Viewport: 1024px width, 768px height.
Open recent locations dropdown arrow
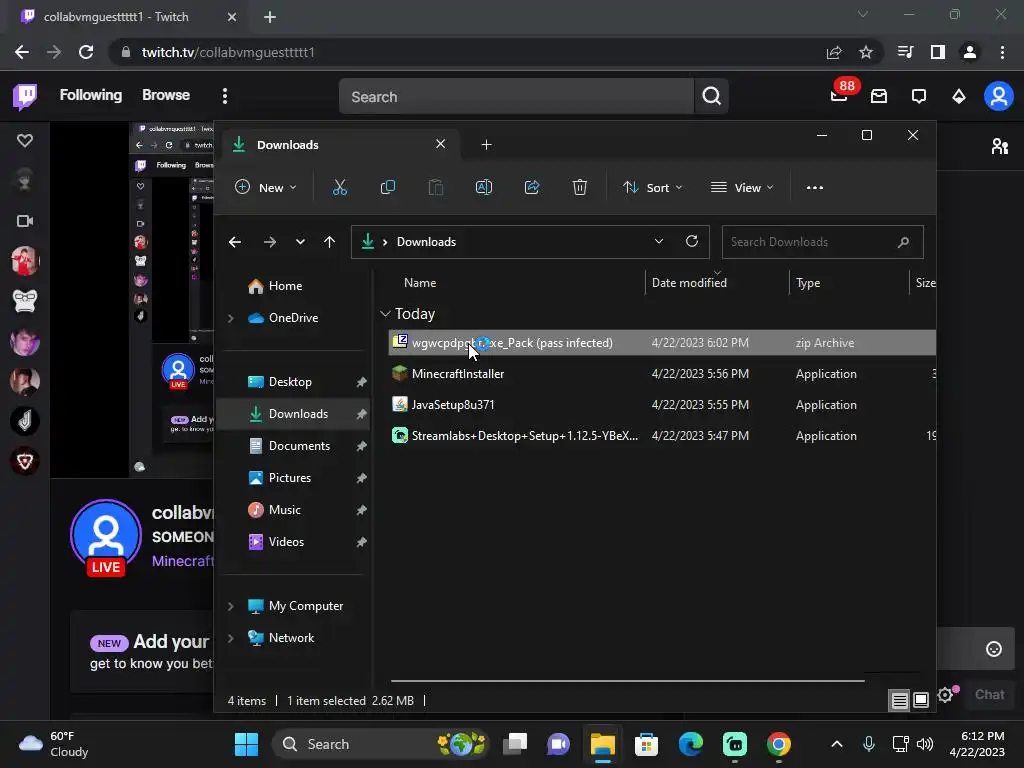[x=300, y=242]
